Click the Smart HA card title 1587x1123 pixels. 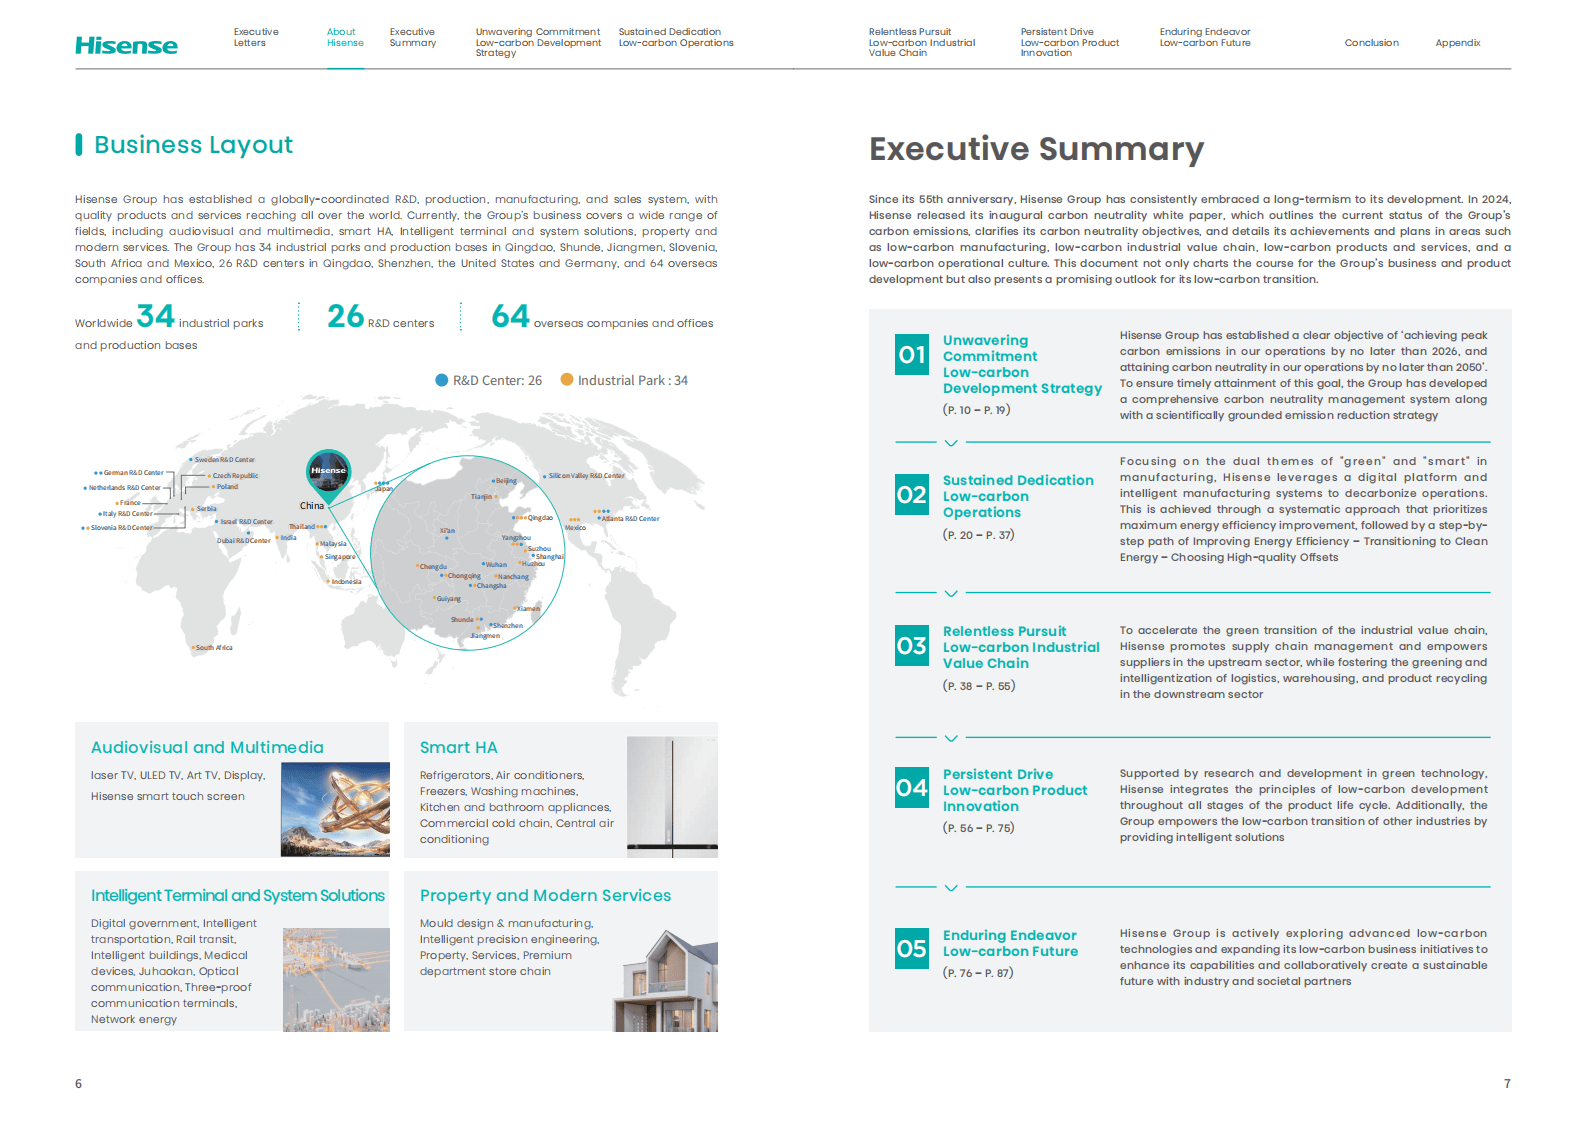[x=459, y=747]
